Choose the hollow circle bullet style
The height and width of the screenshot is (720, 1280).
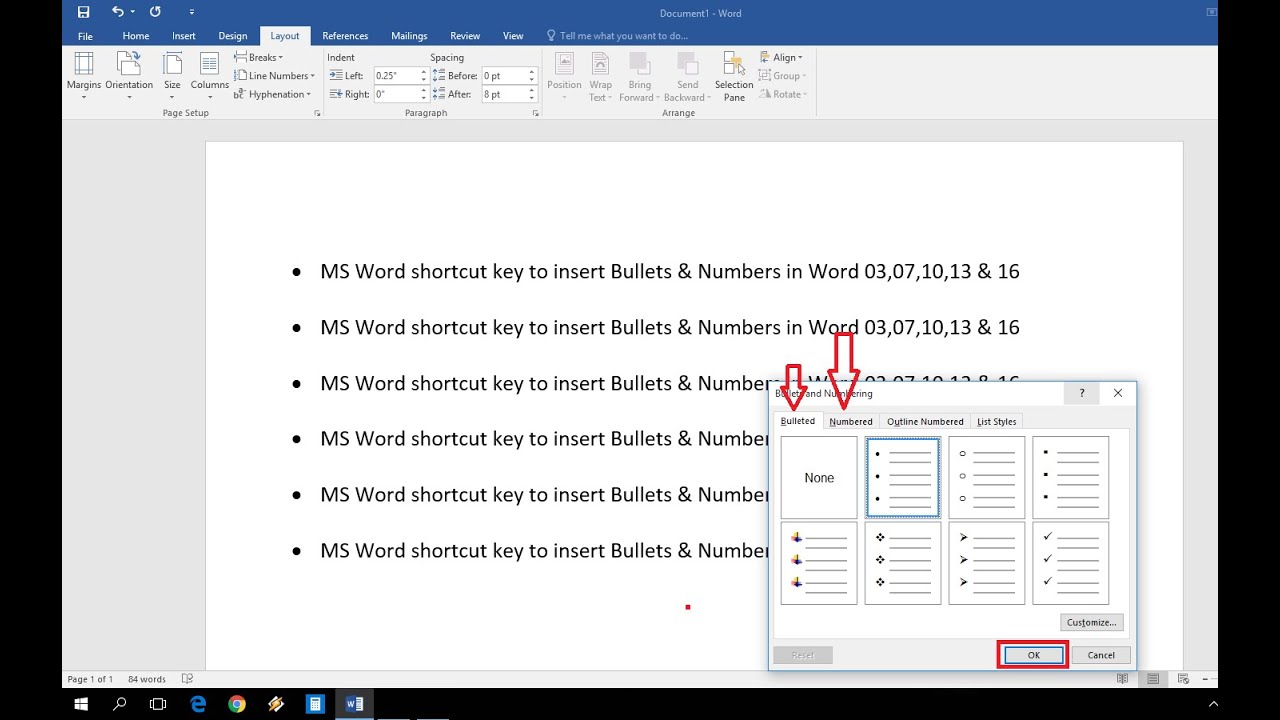pyautogui.click(x=986, y=477)
